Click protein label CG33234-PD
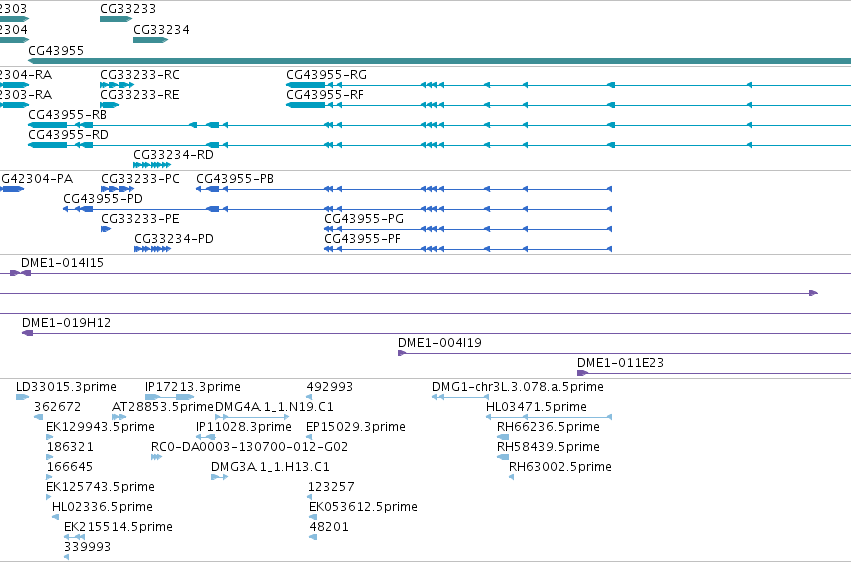 (174, 239)
